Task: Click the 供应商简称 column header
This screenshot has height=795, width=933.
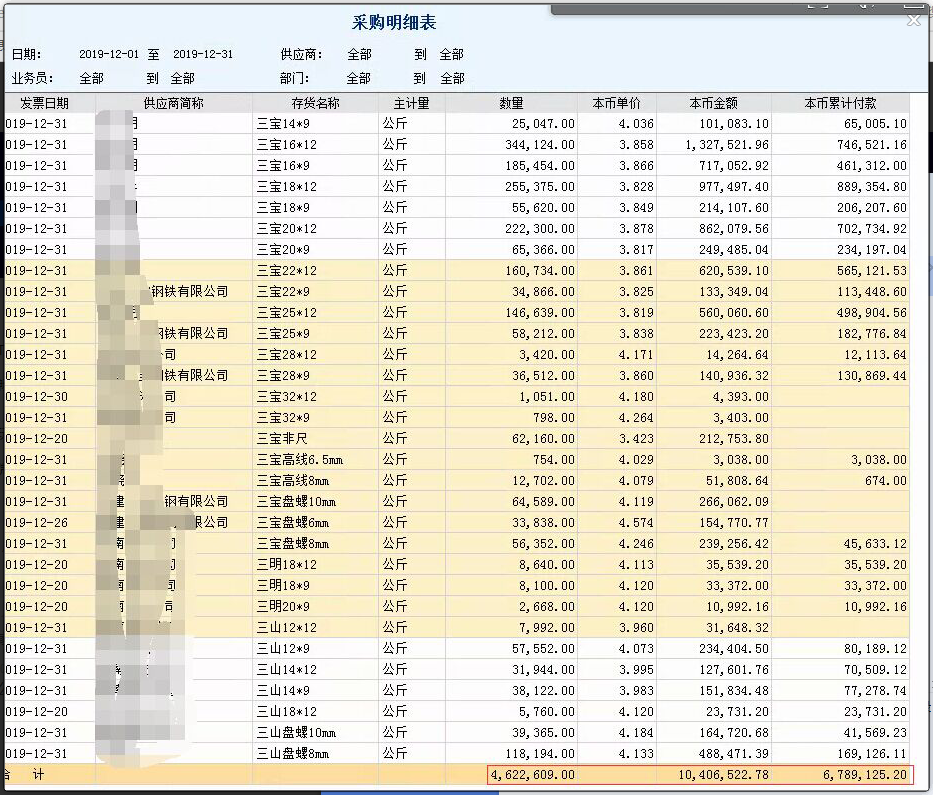Action: click(174, 103)
